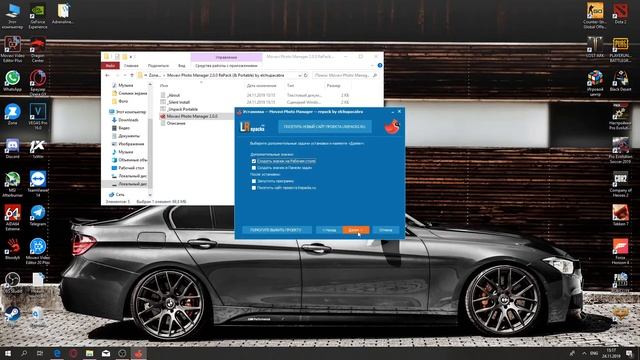Click the help develop project button
Viewport: 640px width, 360px height.
276,230
